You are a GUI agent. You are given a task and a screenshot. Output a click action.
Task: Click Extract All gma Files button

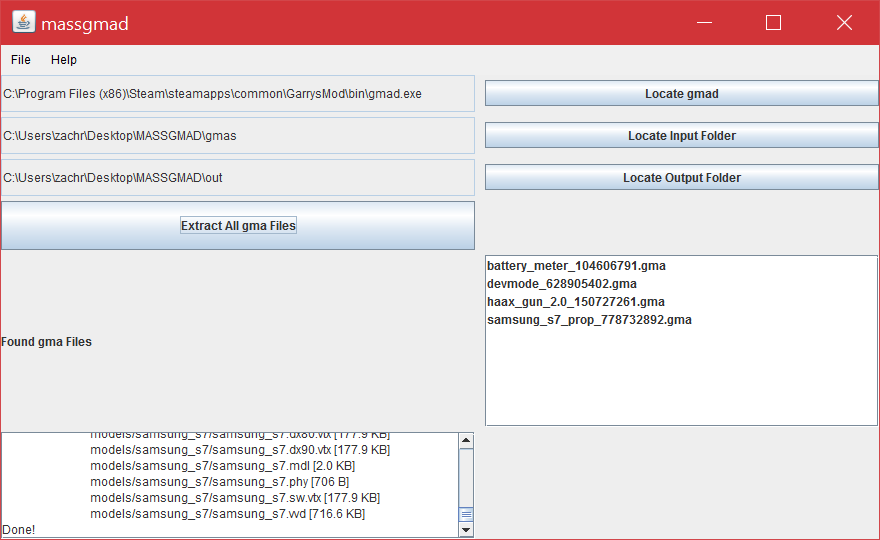pos(238,226)
